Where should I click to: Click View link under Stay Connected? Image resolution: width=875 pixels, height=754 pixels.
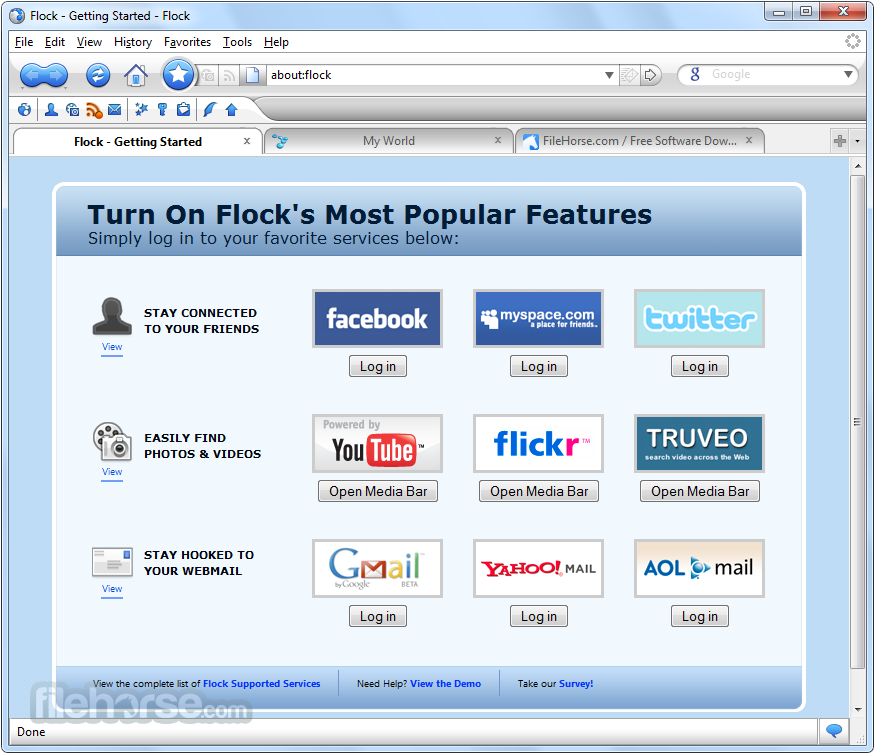(x=112, y=347)
